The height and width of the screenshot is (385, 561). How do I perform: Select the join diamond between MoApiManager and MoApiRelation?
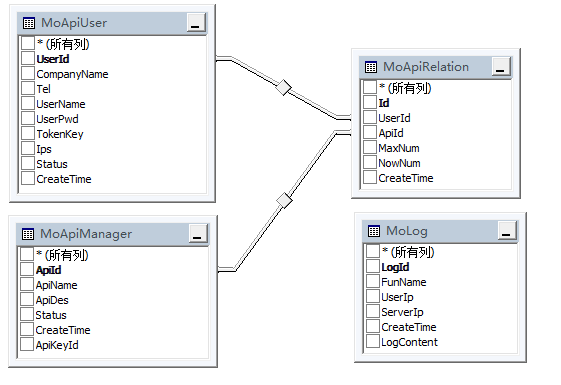[x=284, y=200]
